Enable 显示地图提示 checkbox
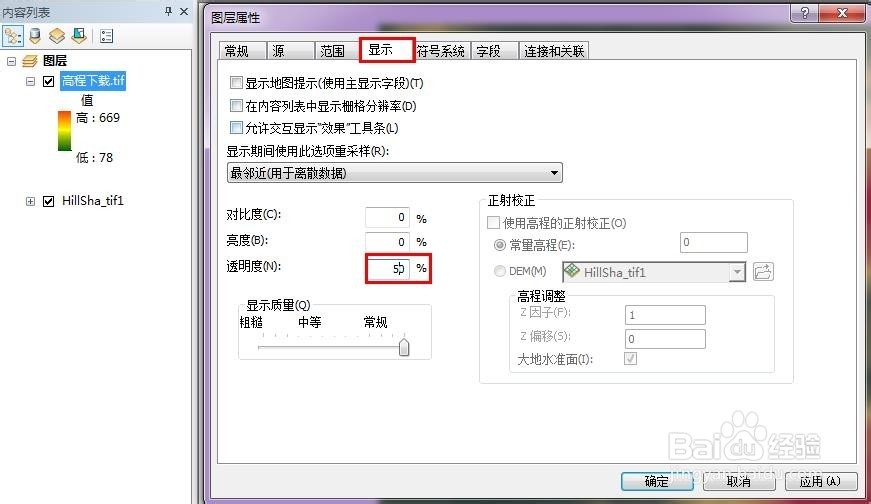 coord(236,83)
